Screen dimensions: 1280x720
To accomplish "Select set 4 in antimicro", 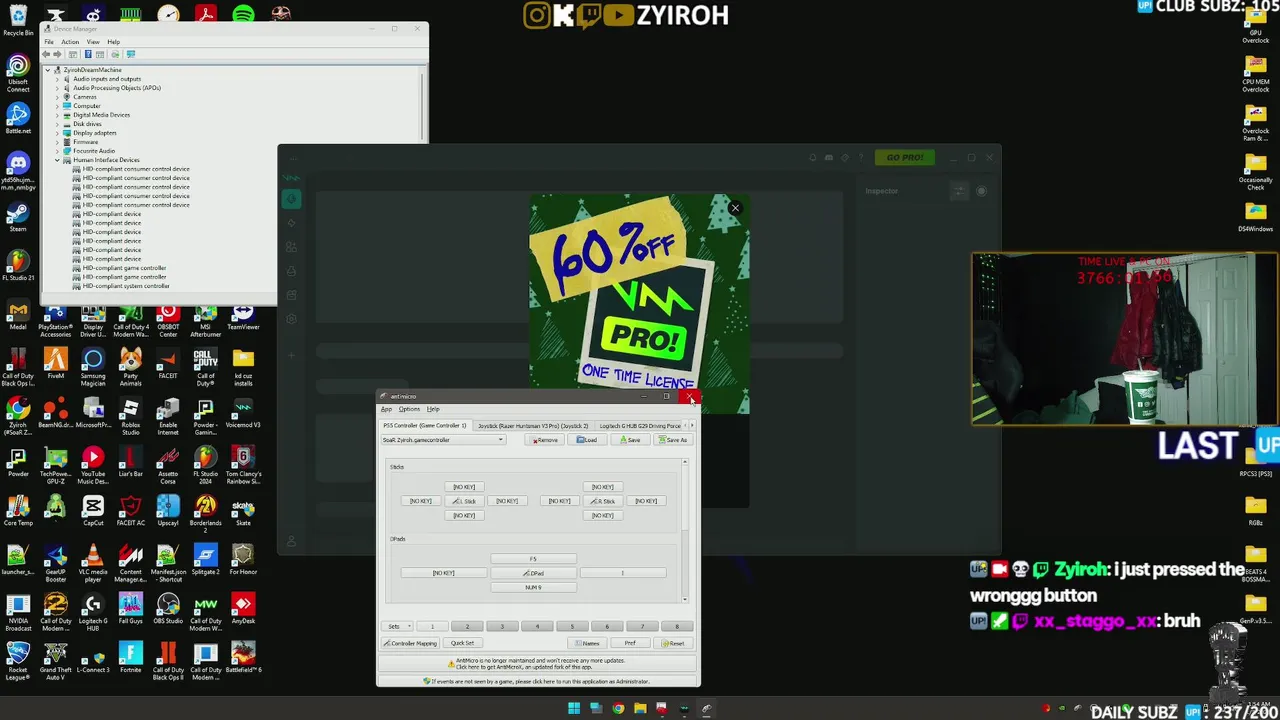I will coord(537,626).
